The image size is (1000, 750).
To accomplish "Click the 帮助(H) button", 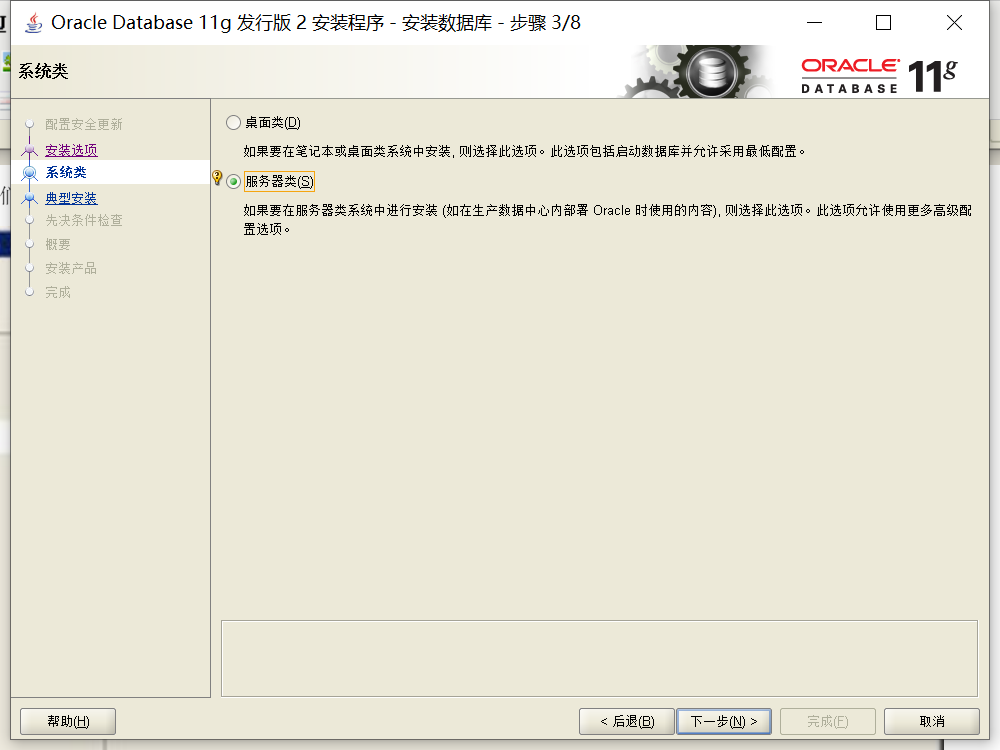I will pyautogui.click(x=68, y=721).
